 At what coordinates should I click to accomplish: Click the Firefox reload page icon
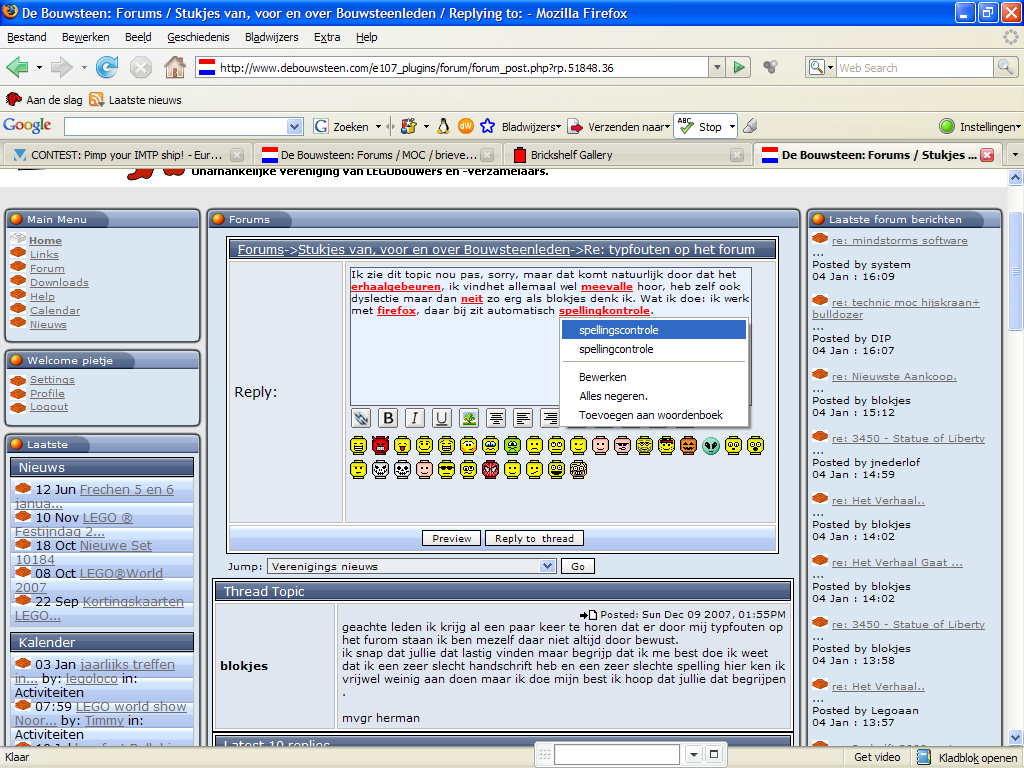coord(107,67)
